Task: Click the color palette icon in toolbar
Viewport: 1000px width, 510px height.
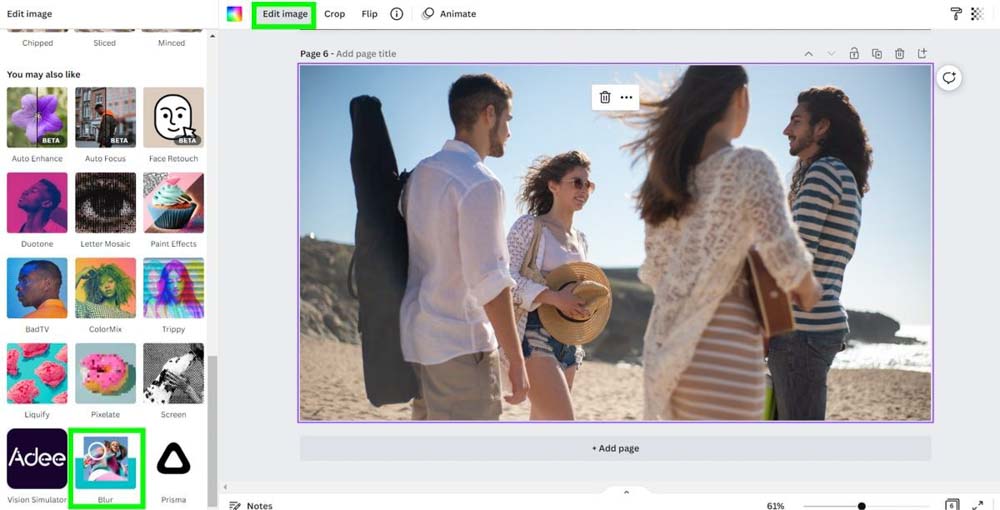Action: 234,14
